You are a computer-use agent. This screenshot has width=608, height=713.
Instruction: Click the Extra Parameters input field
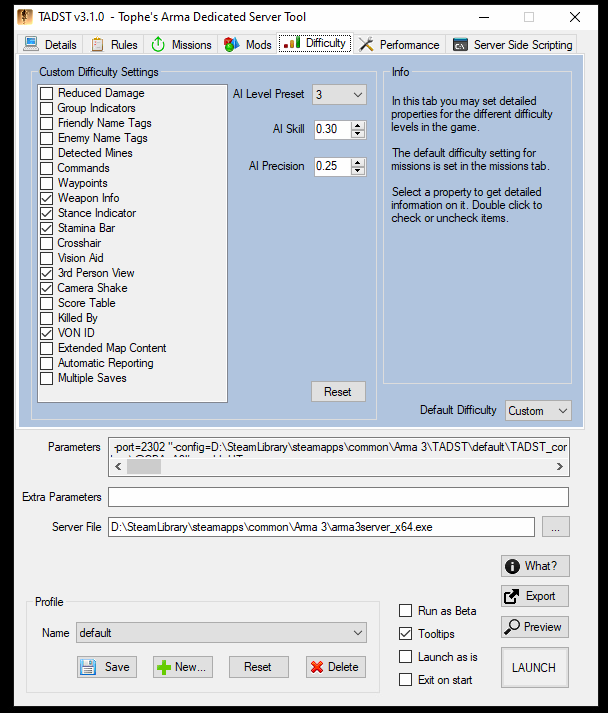pyautogui.click(x=338, y=497)
